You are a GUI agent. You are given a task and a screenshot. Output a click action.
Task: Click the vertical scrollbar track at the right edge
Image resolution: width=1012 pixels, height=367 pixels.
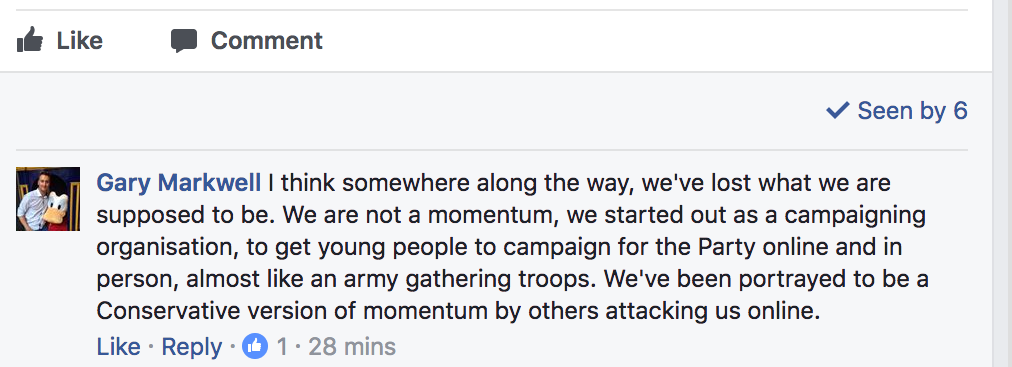pos(1002,183)
